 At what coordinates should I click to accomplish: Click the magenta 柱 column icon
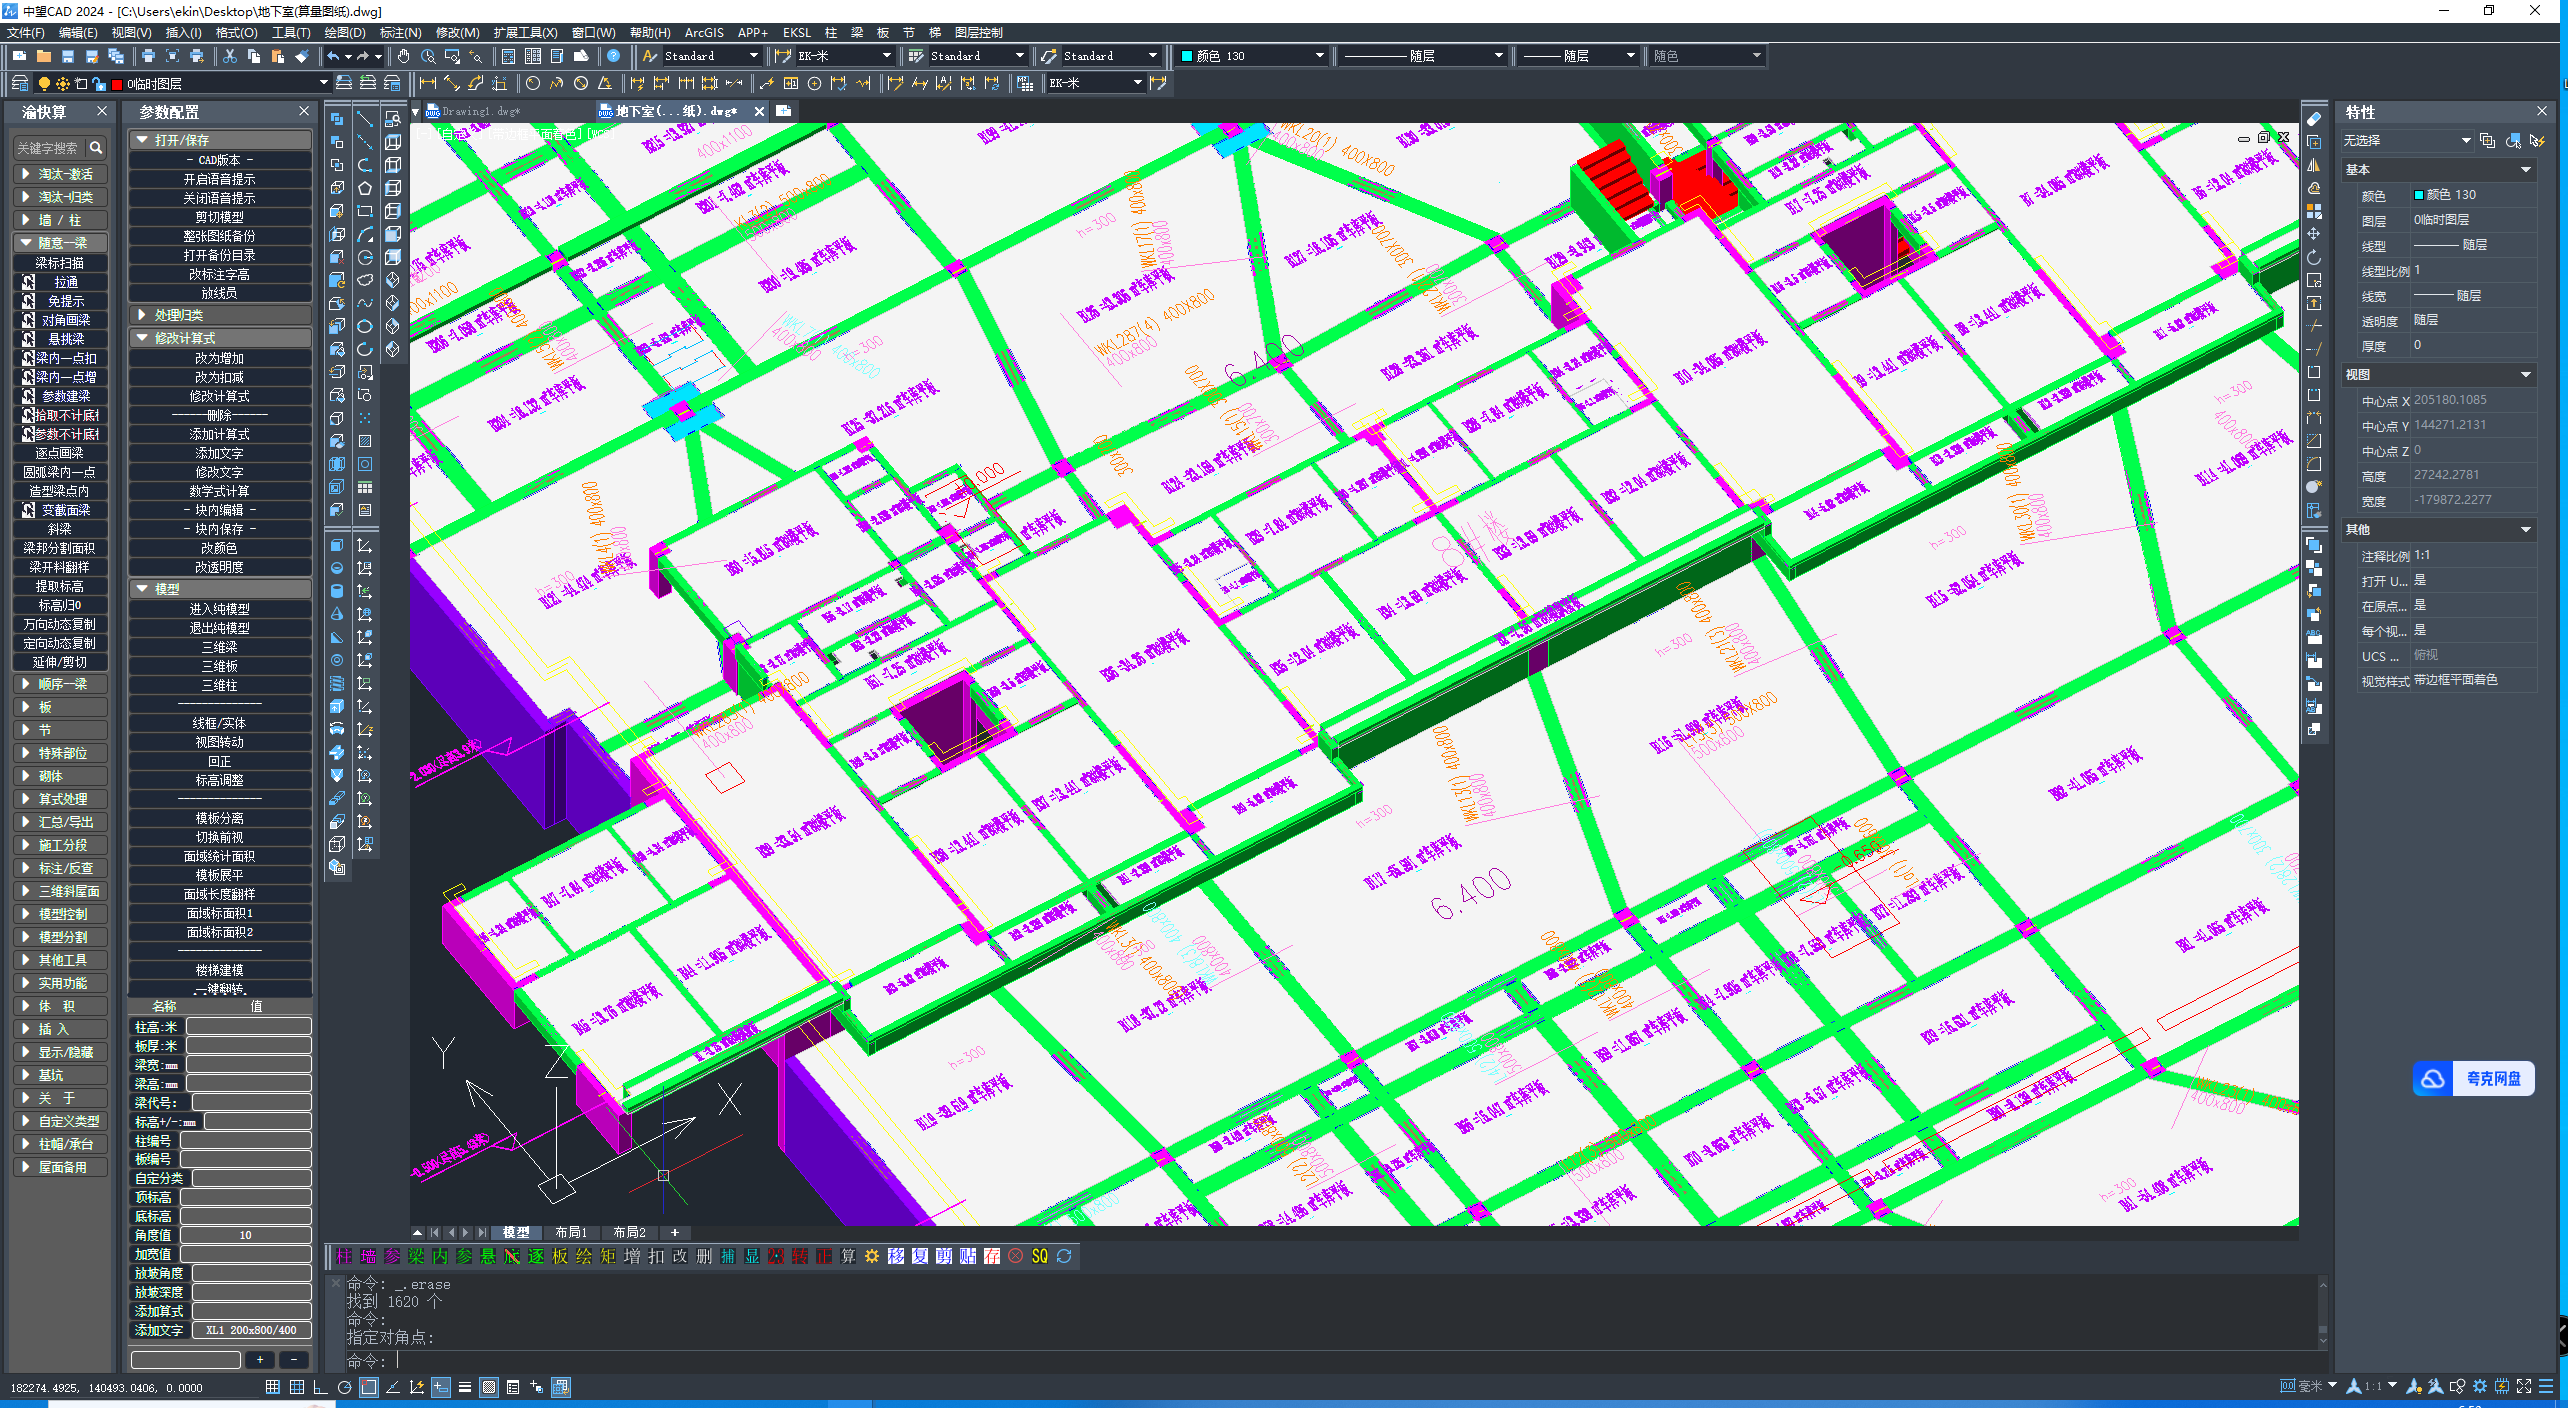point(344,1256)
